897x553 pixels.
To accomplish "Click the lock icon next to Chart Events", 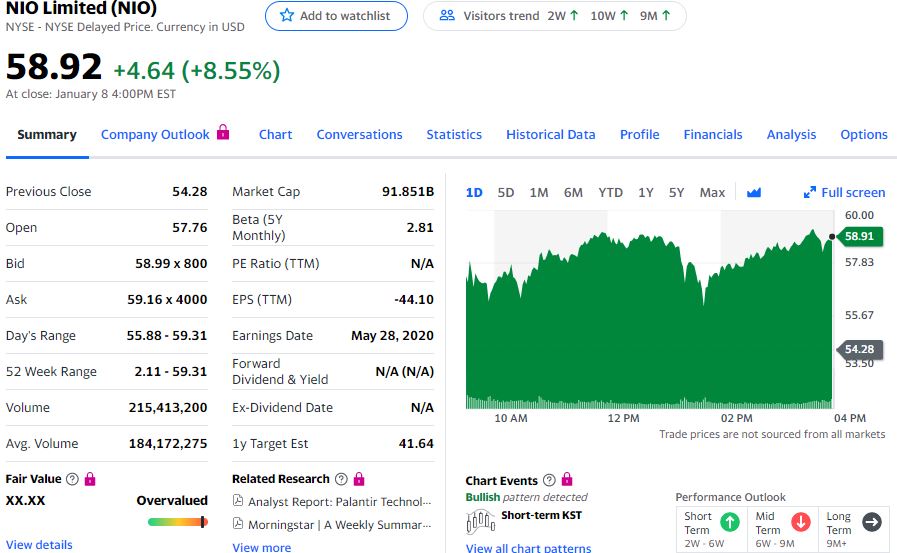I will point(567,479).
